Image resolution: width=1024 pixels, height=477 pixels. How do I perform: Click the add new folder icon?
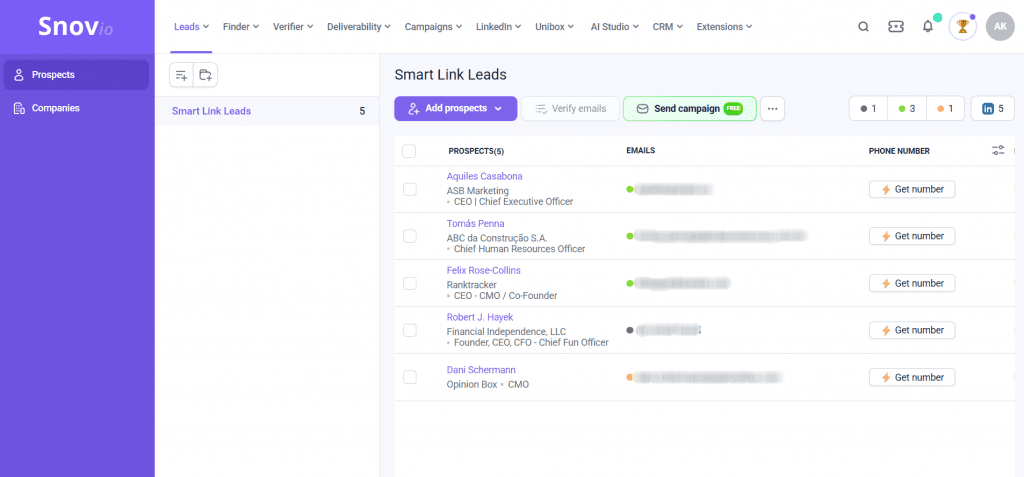click(206, 75)
